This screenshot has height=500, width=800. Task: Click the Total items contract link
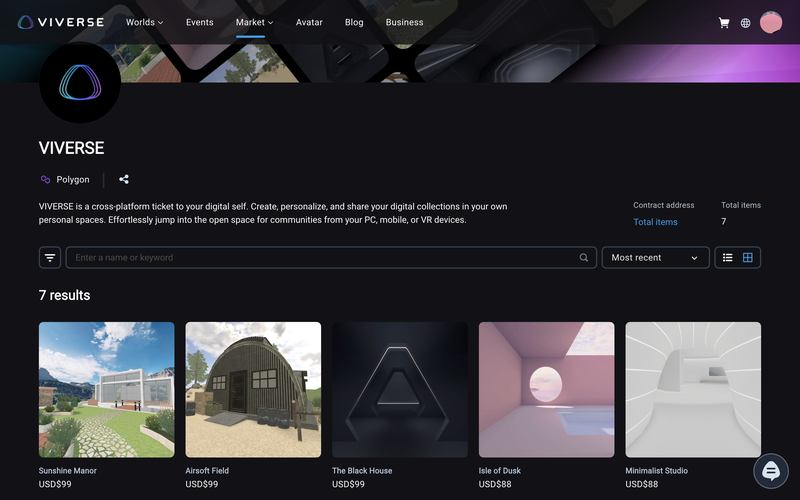pyautogui.click(x=655, y=222)
